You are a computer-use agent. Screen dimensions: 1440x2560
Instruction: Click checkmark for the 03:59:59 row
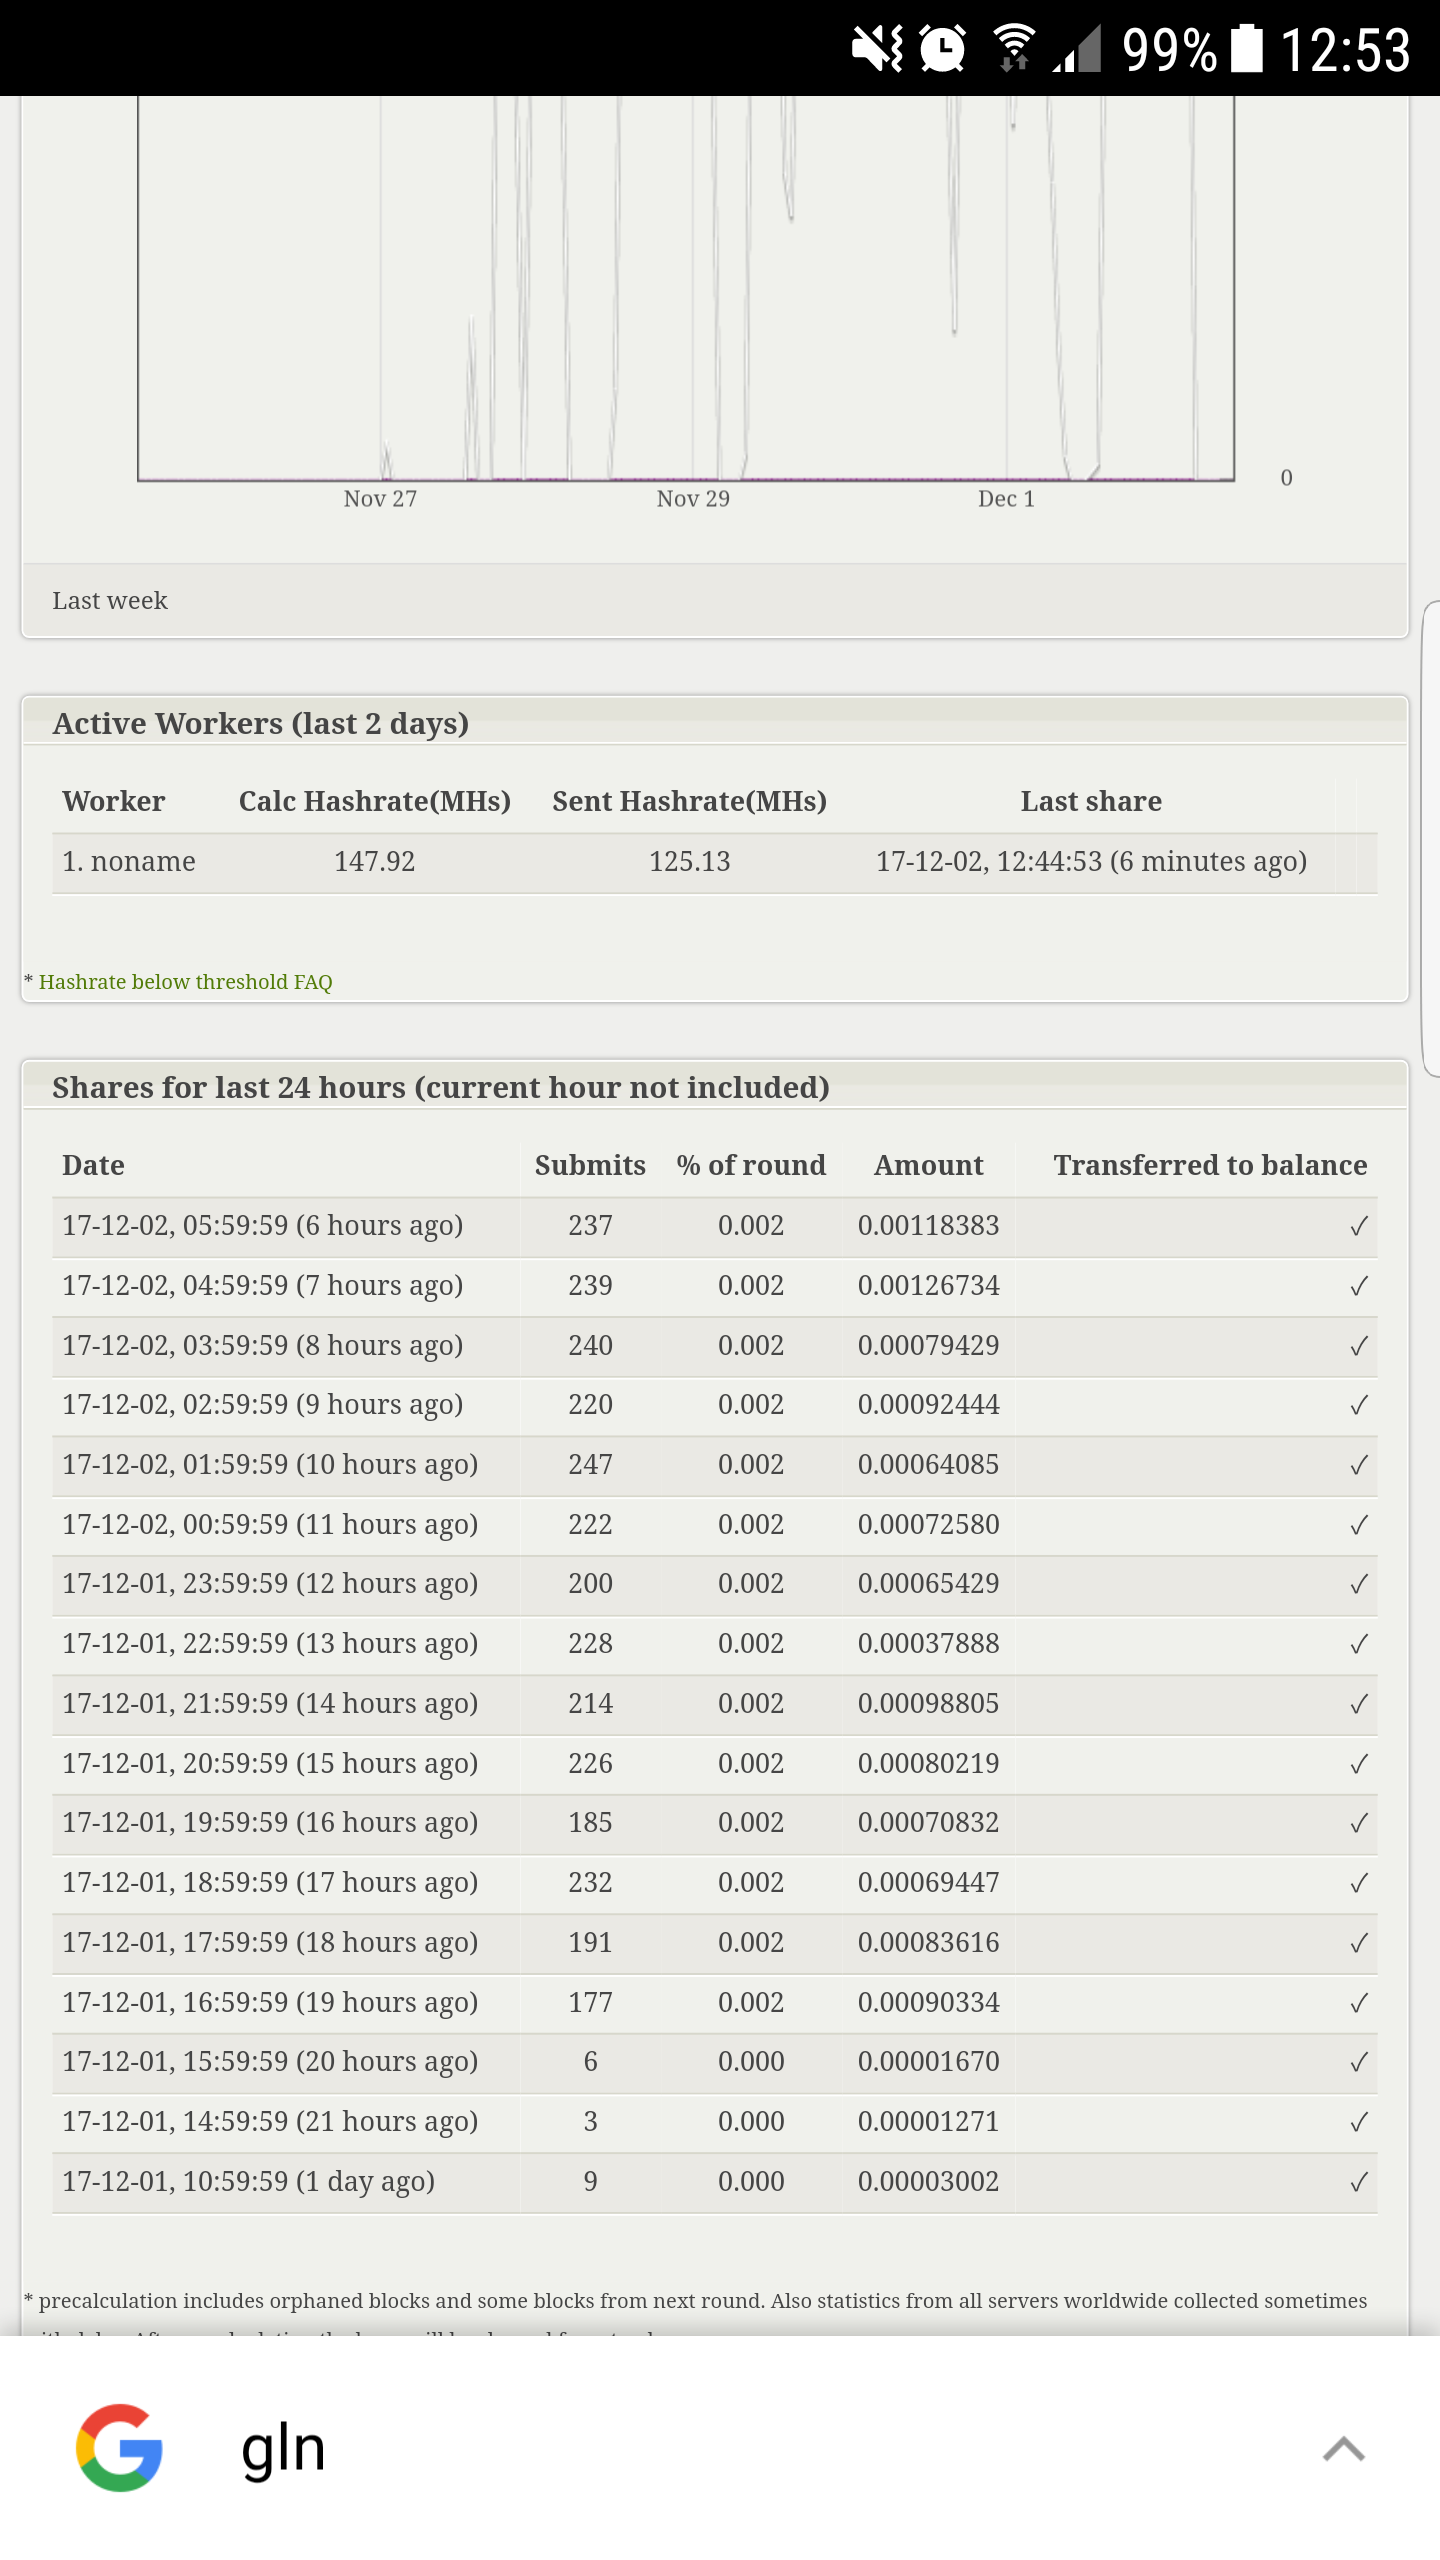click(1358, 1347)
